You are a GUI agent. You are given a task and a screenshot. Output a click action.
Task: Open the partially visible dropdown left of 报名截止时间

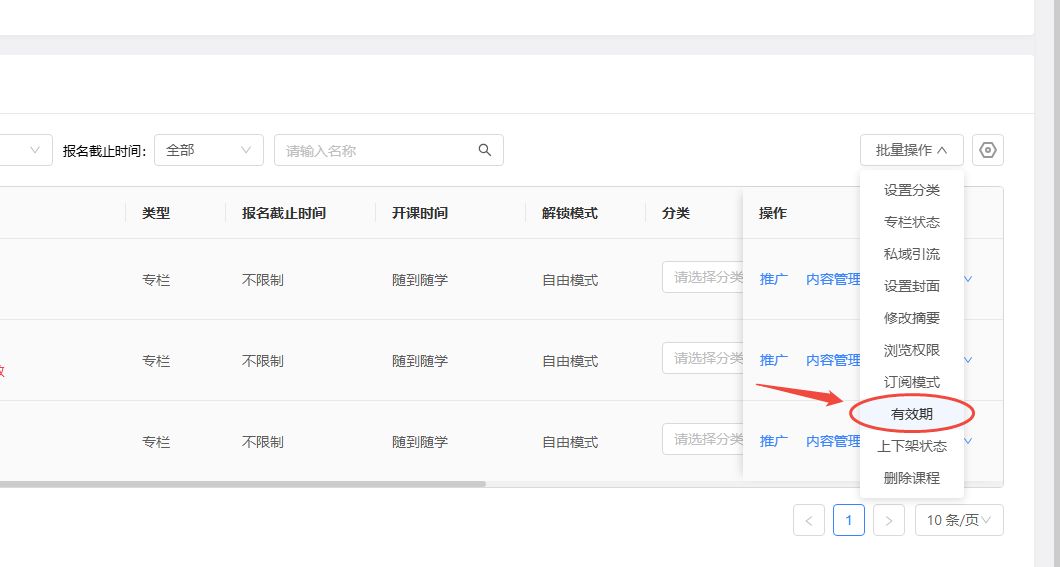click(x=26, y=150)
